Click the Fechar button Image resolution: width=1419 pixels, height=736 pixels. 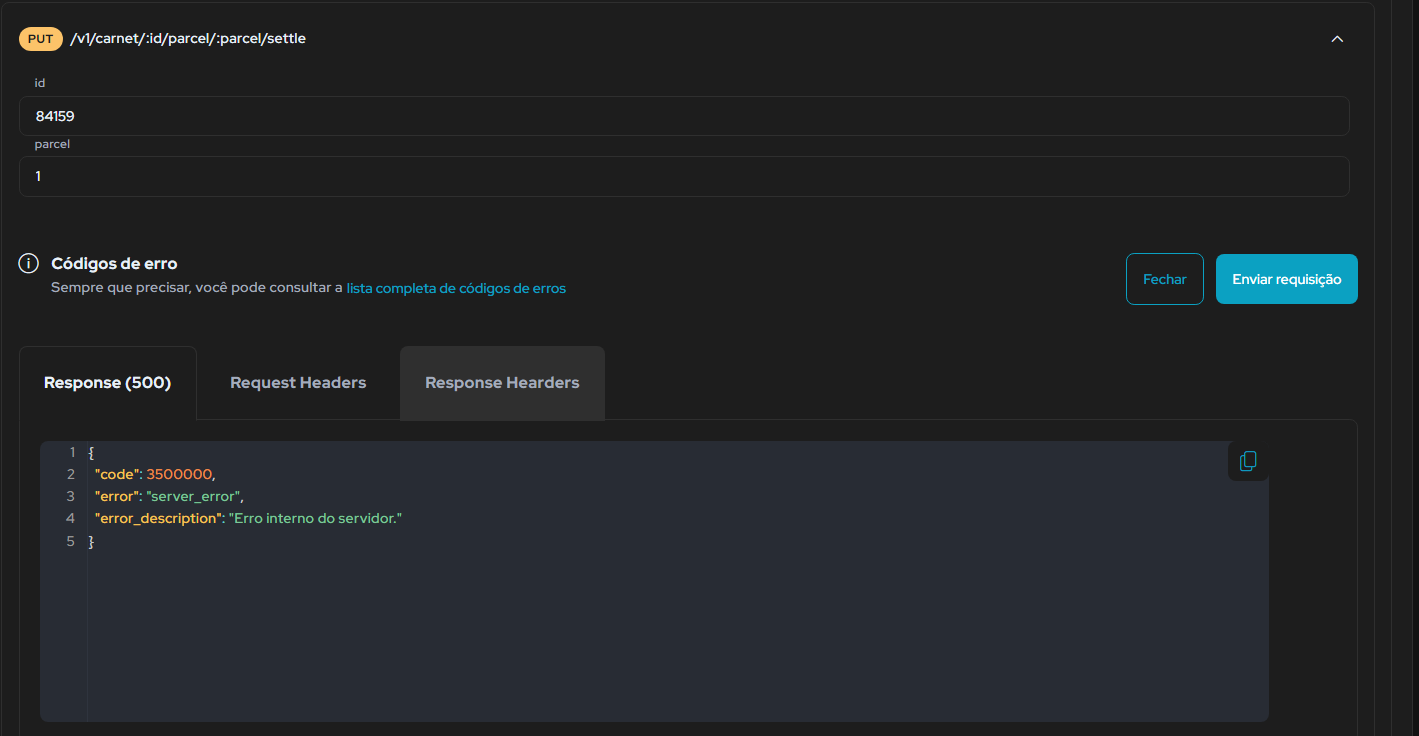click(x=1165, y=279)
